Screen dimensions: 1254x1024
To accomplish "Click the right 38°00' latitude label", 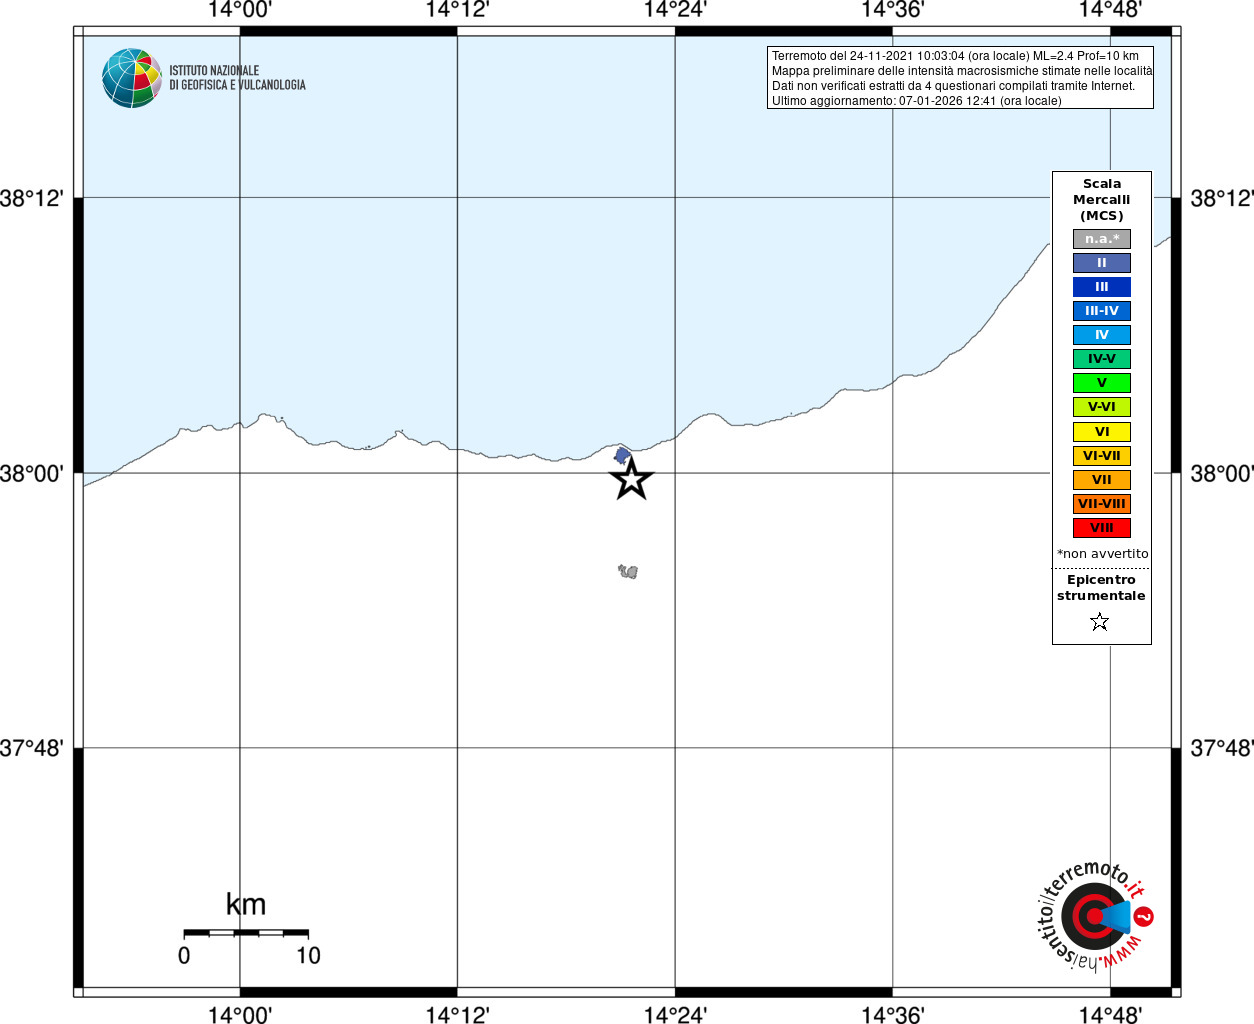I will [x=1222, y=473].
